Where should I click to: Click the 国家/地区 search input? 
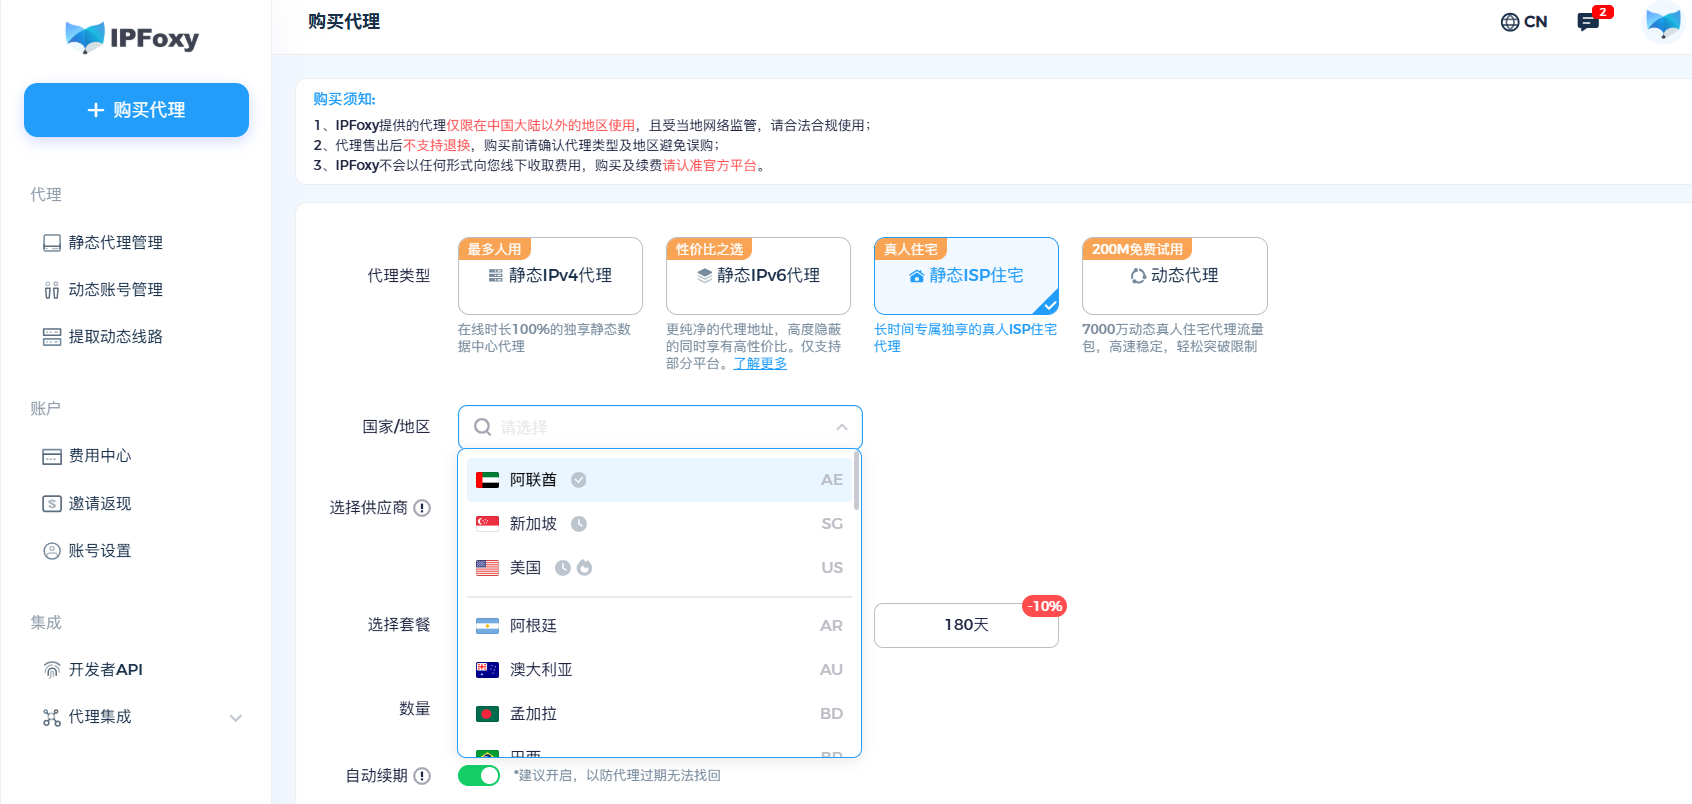(660, 427)
